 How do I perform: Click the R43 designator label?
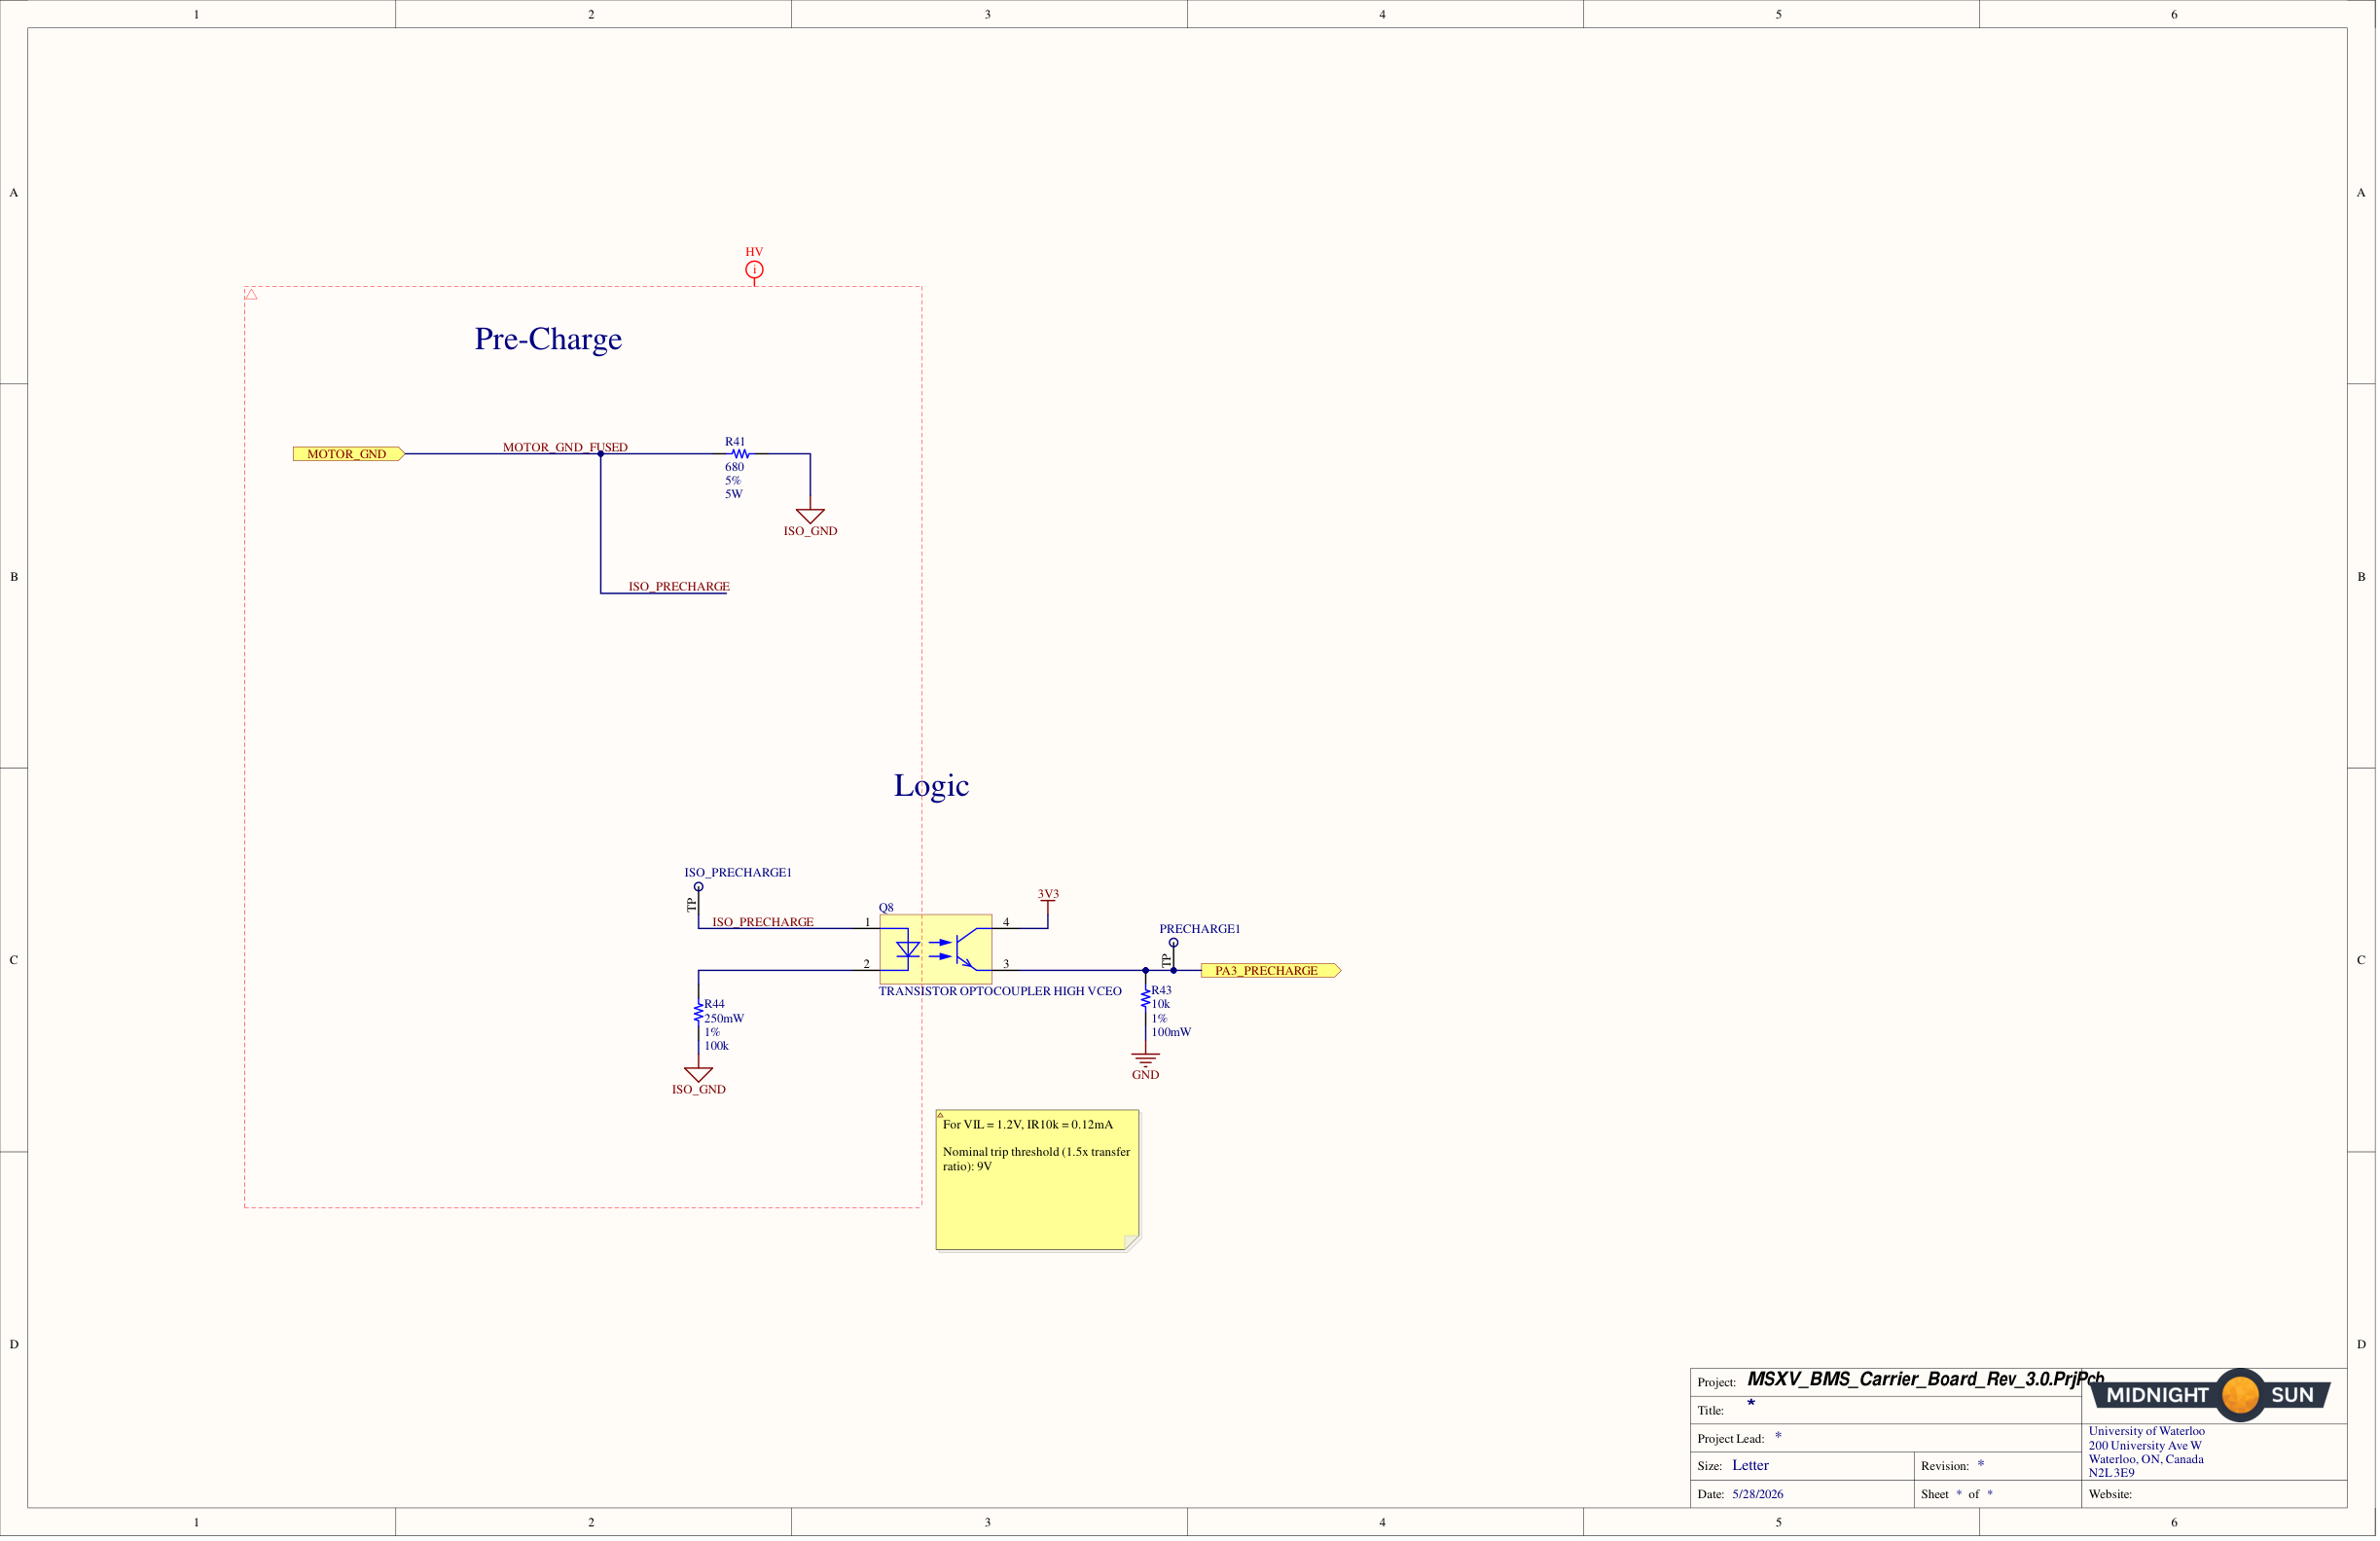point(1161,990)
